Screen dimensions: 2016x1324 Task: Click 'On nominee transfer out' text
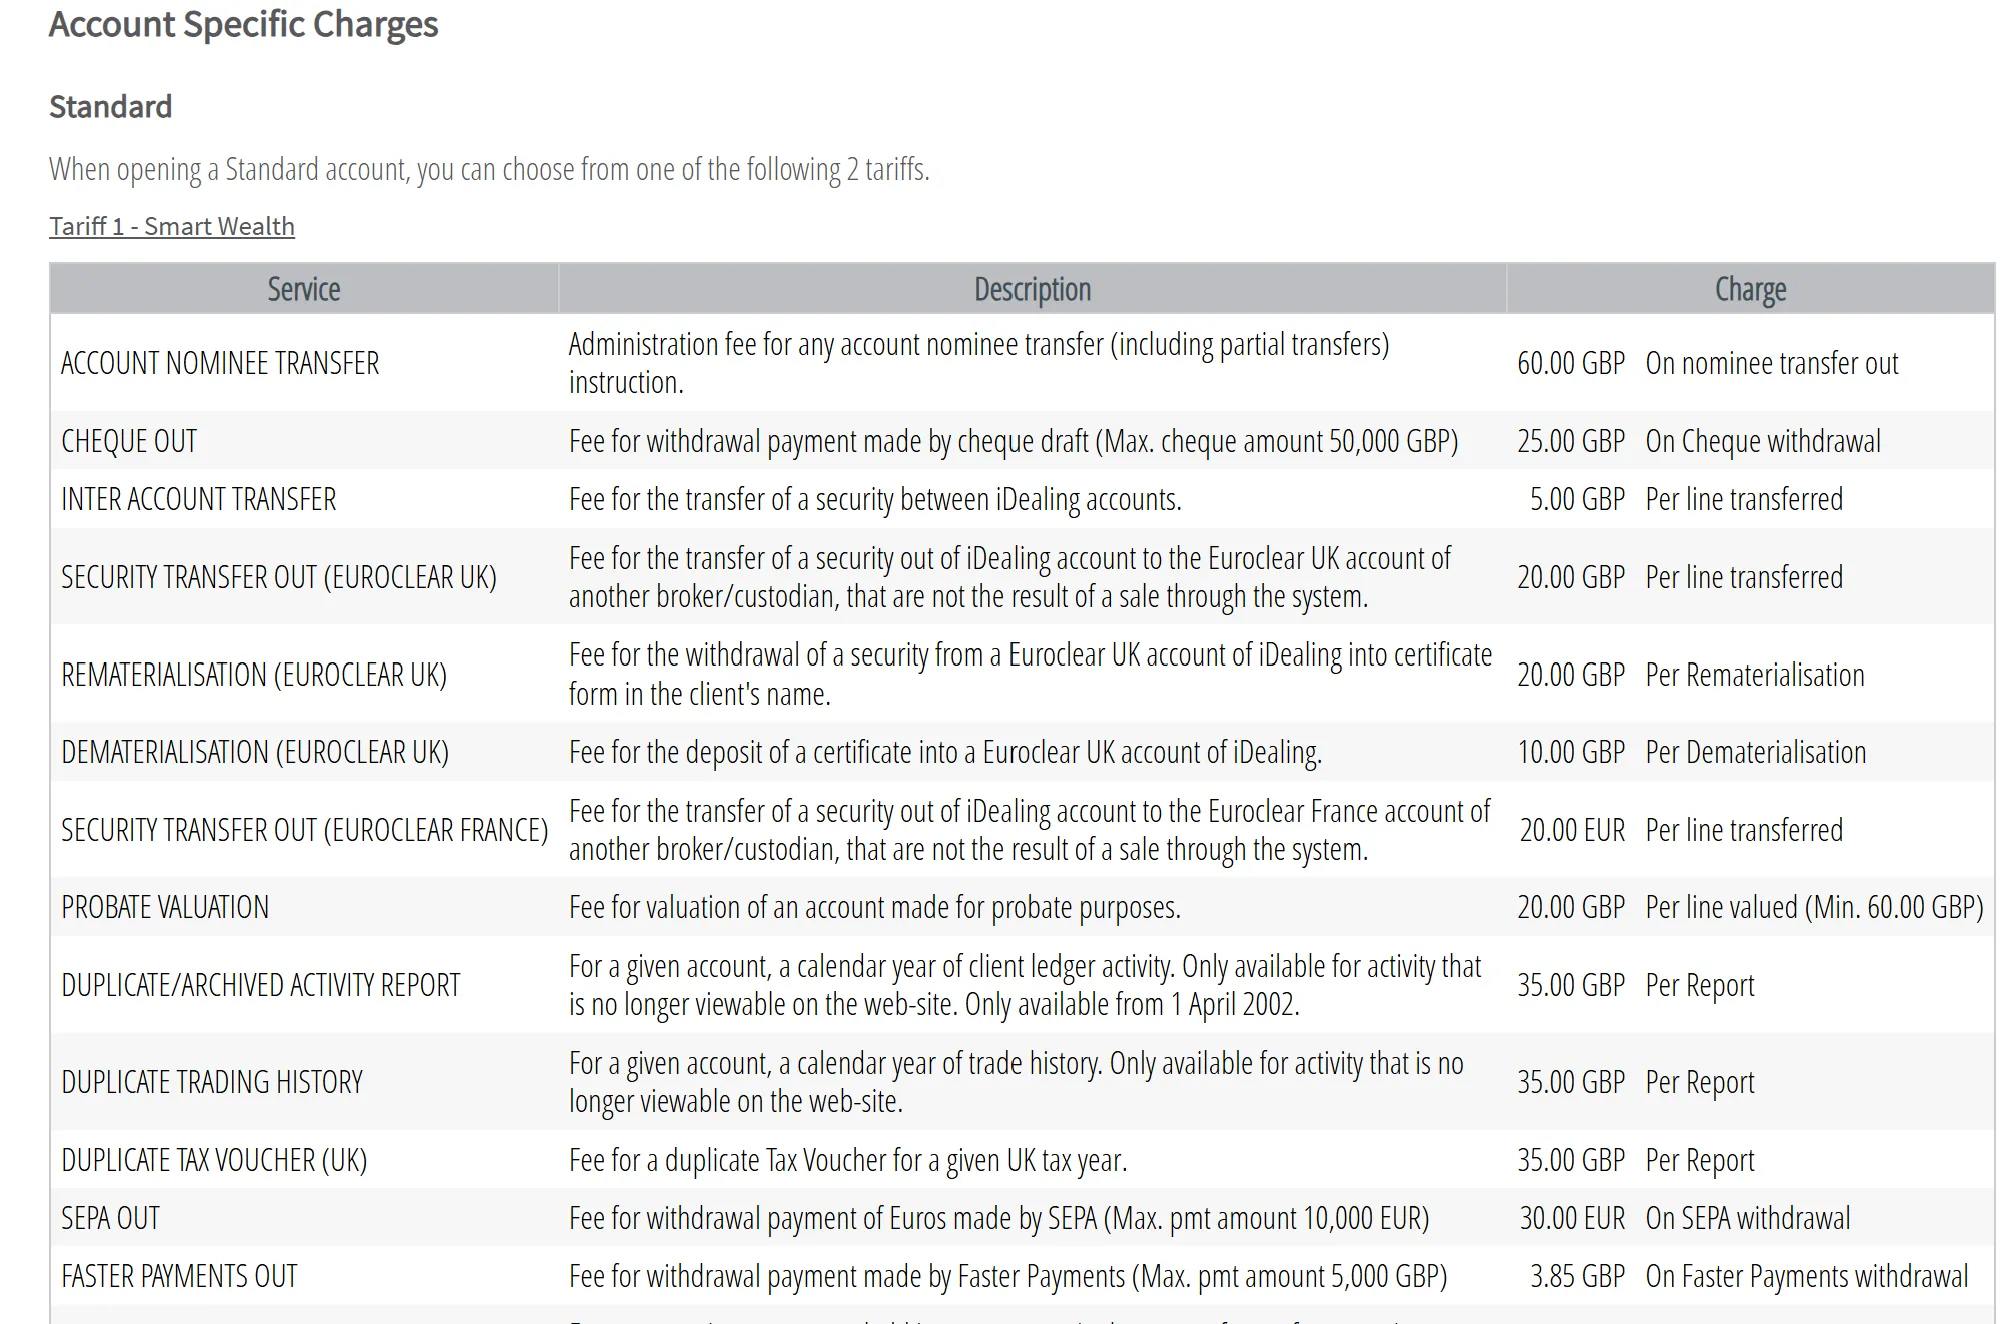(1772, 363)
